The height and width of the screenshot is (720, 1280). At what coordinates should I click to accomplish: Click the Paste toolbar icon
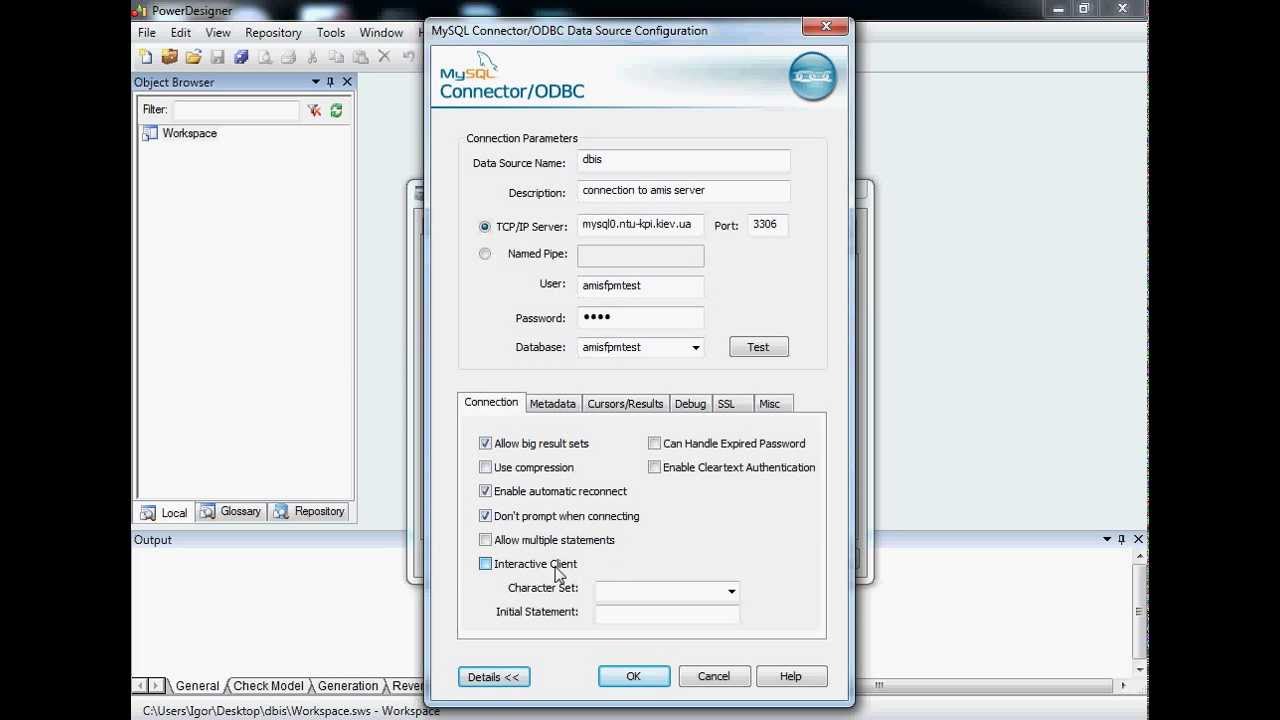[361, 57]
